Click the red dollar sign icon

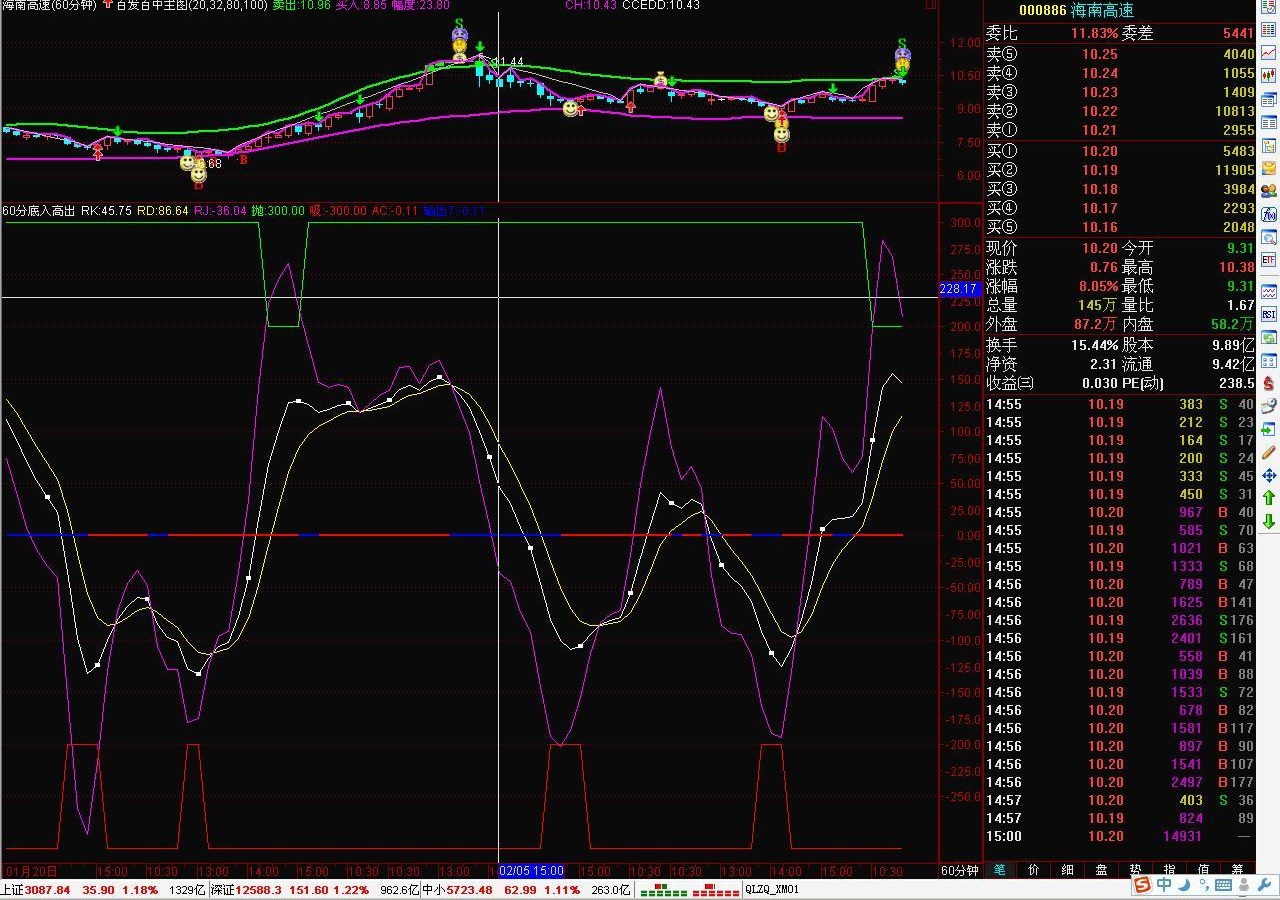pos(1268,382)
